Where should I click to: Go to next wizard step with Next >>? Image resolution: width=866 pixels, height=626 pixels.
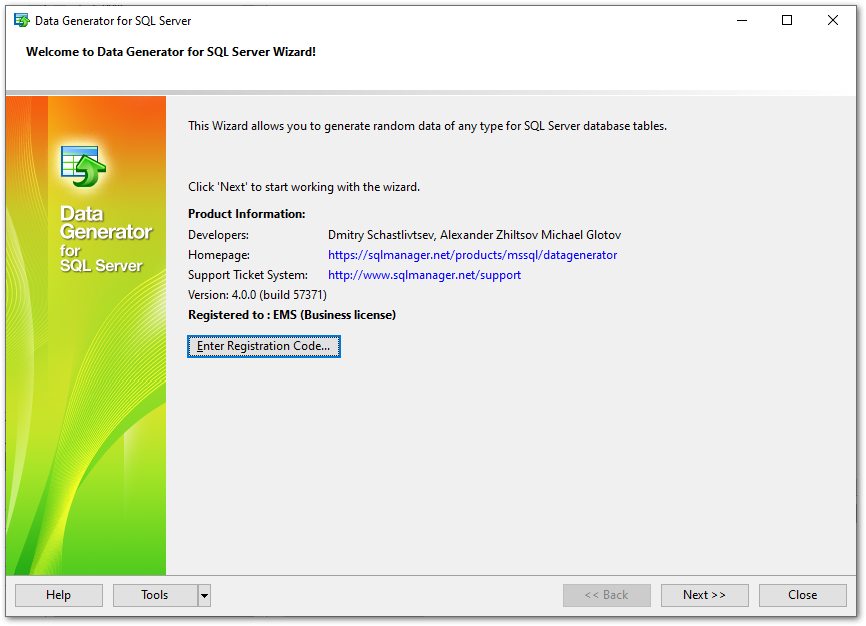coord(704,595)
